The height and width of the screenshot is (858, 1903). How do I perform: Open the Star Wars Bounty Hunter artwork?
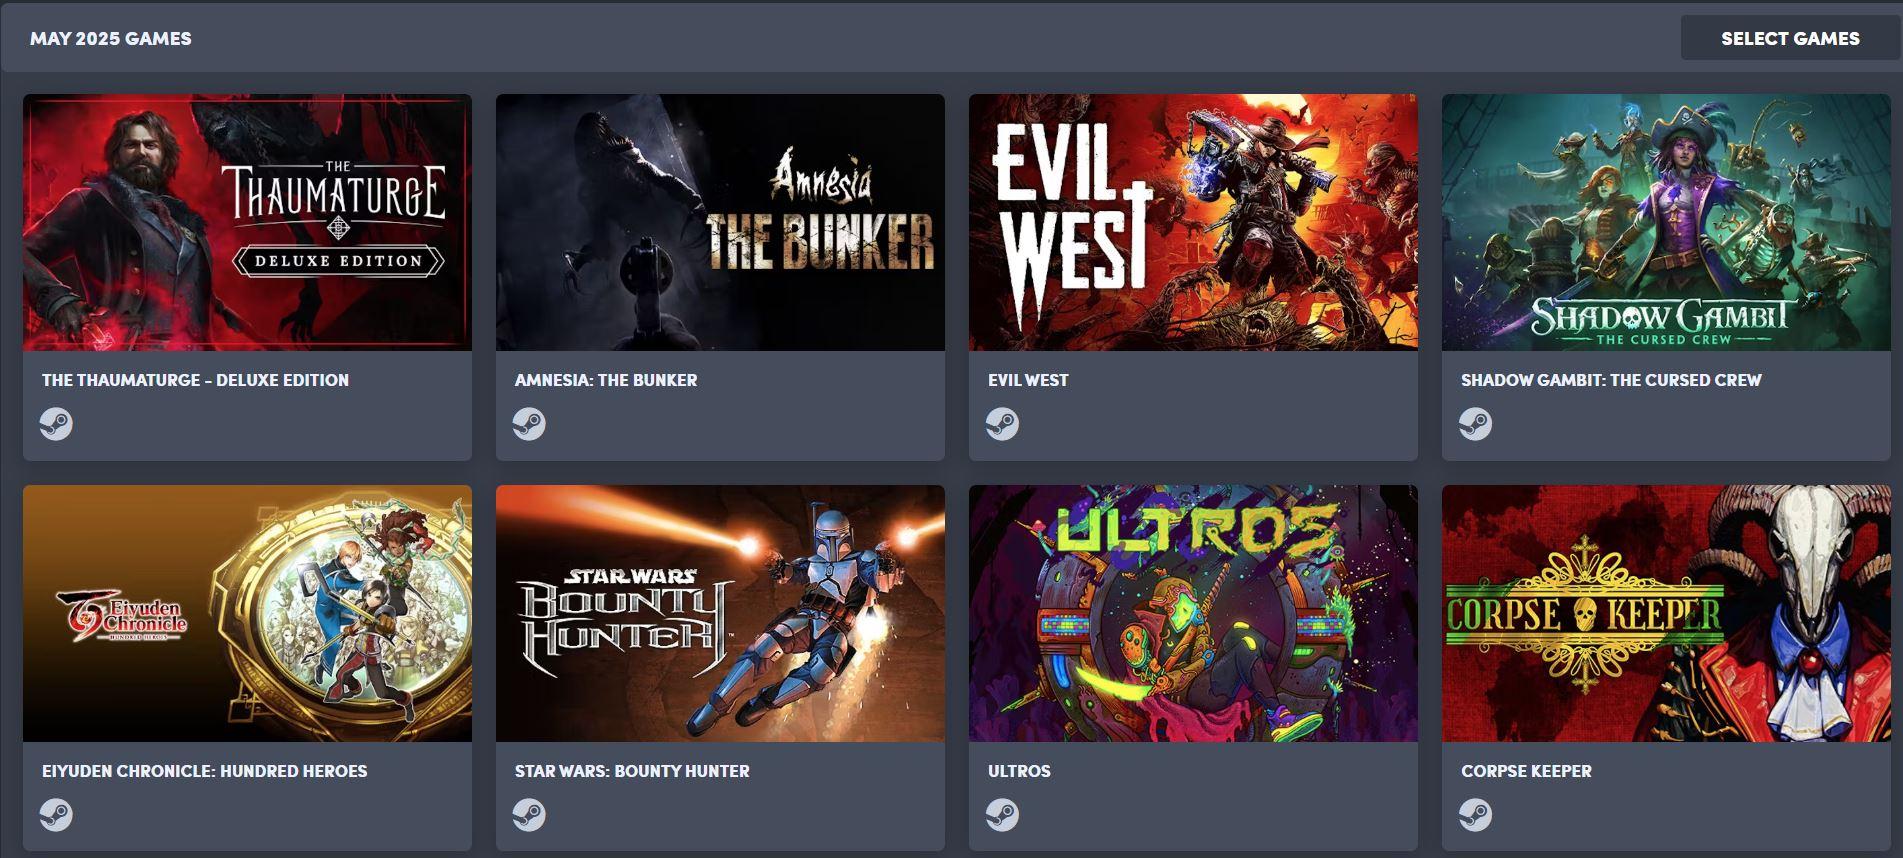pyautogui.click(x=720, y=613)
